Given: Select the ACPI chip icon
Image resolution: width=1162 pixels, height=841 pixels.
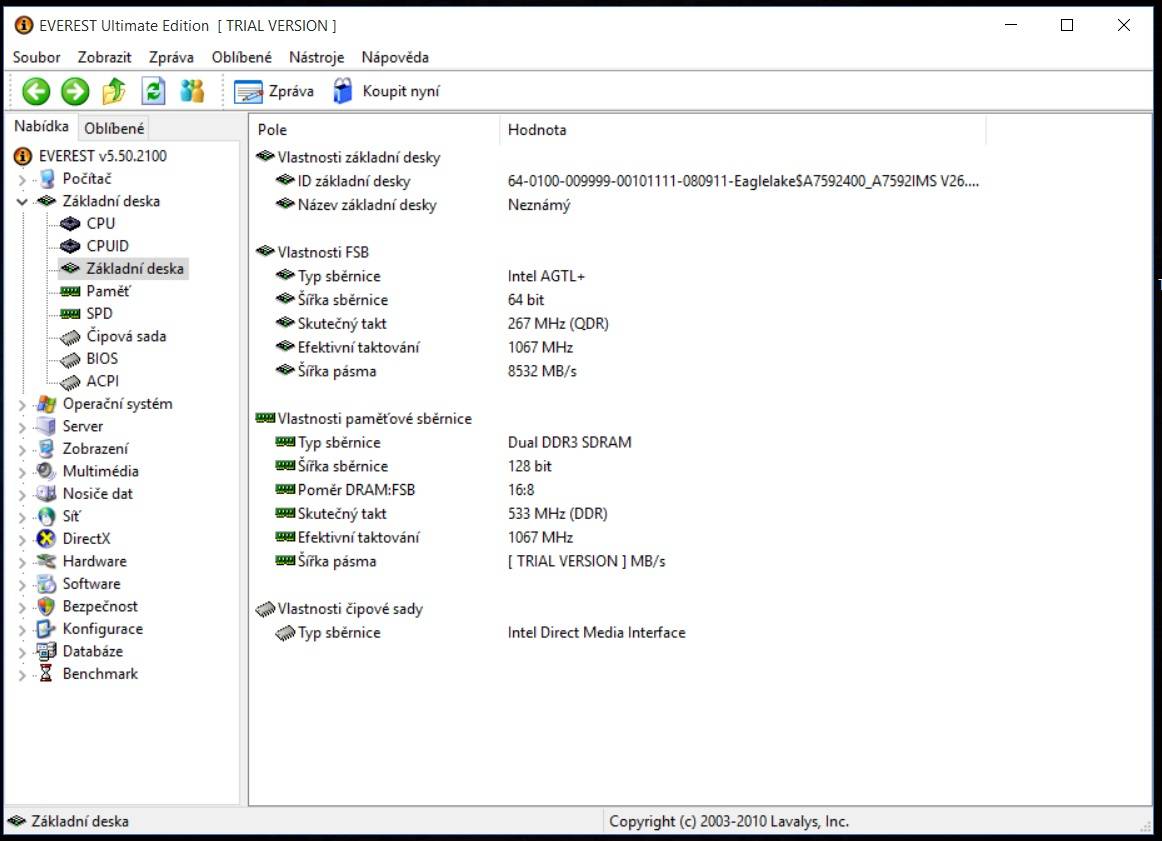Looking at the screenshot, I should pyautogui.click(x=70, y=382).
